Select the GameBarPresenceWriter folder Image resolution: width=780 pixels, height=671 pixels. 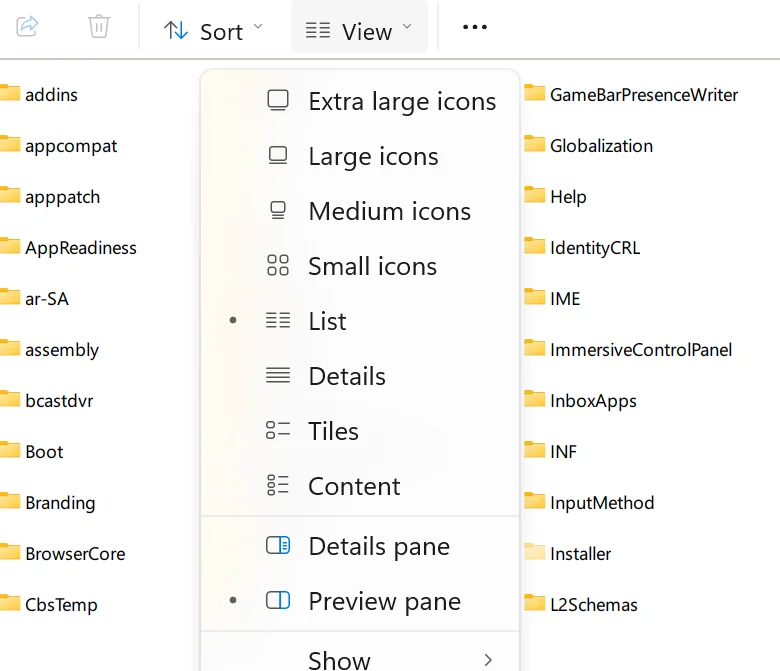click(x=631, y=95)
